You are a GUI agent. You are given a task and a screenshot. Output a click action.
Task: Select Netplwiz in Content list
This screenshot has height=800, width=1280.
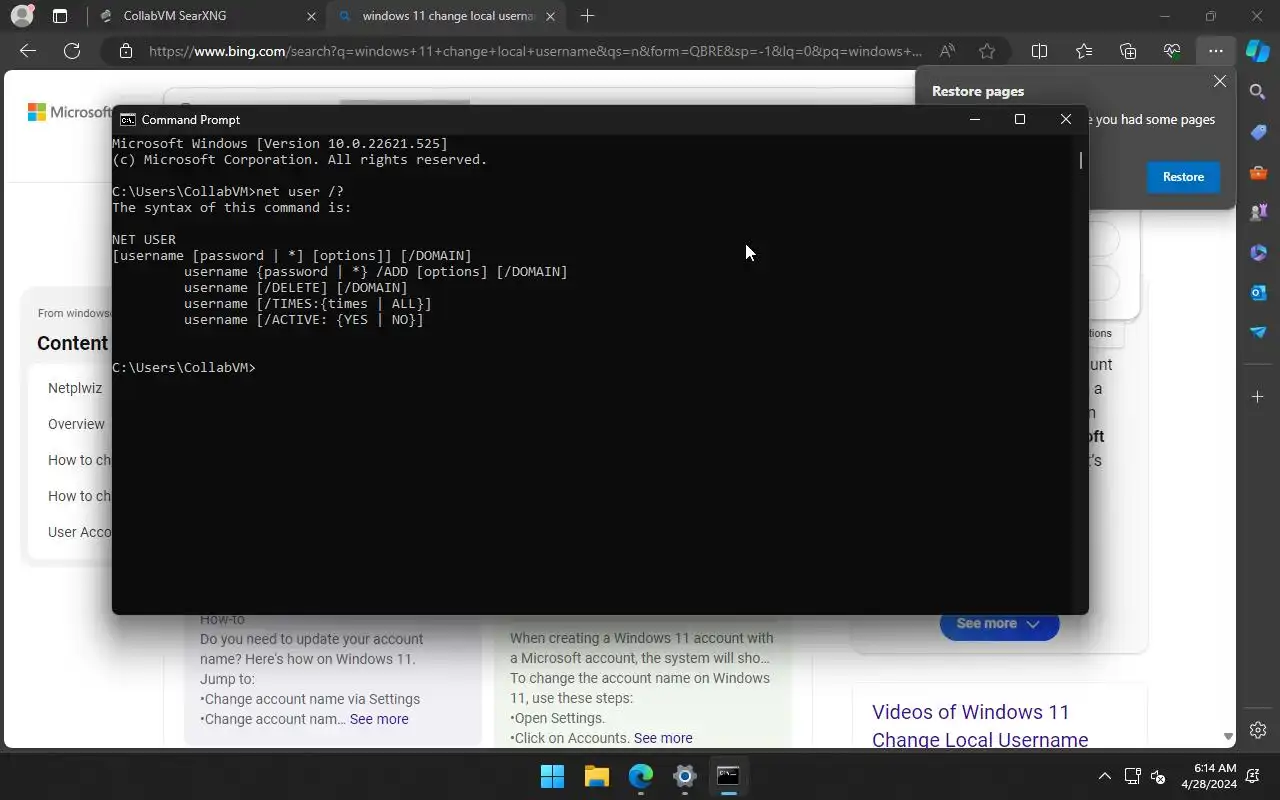[x=75, y=388]
